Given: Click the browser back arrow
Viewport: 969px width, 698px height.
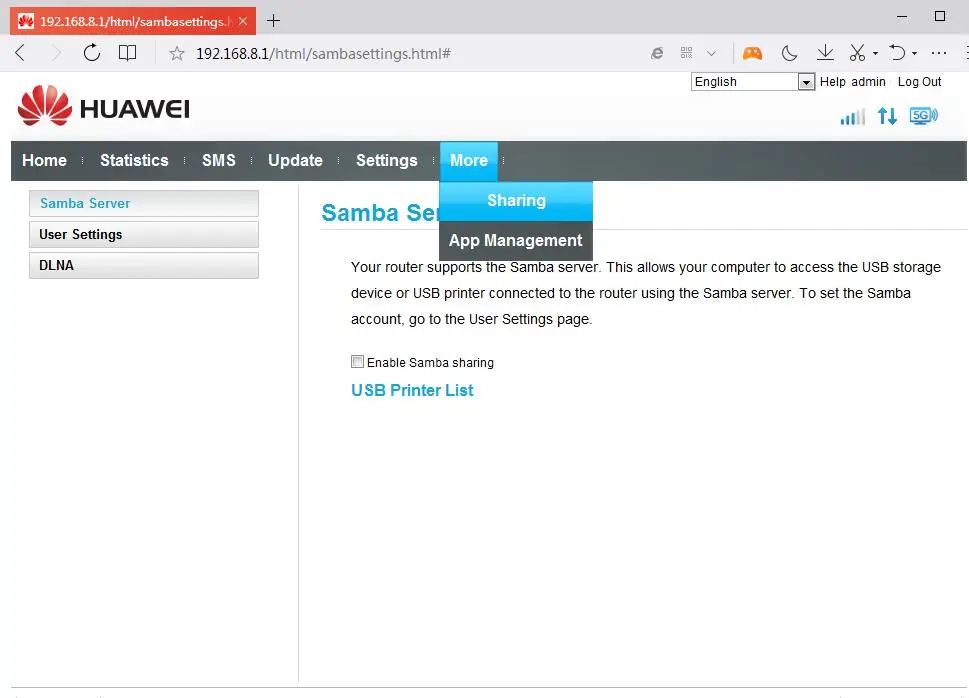Looking at the screenshot, I should click(20, 53).
